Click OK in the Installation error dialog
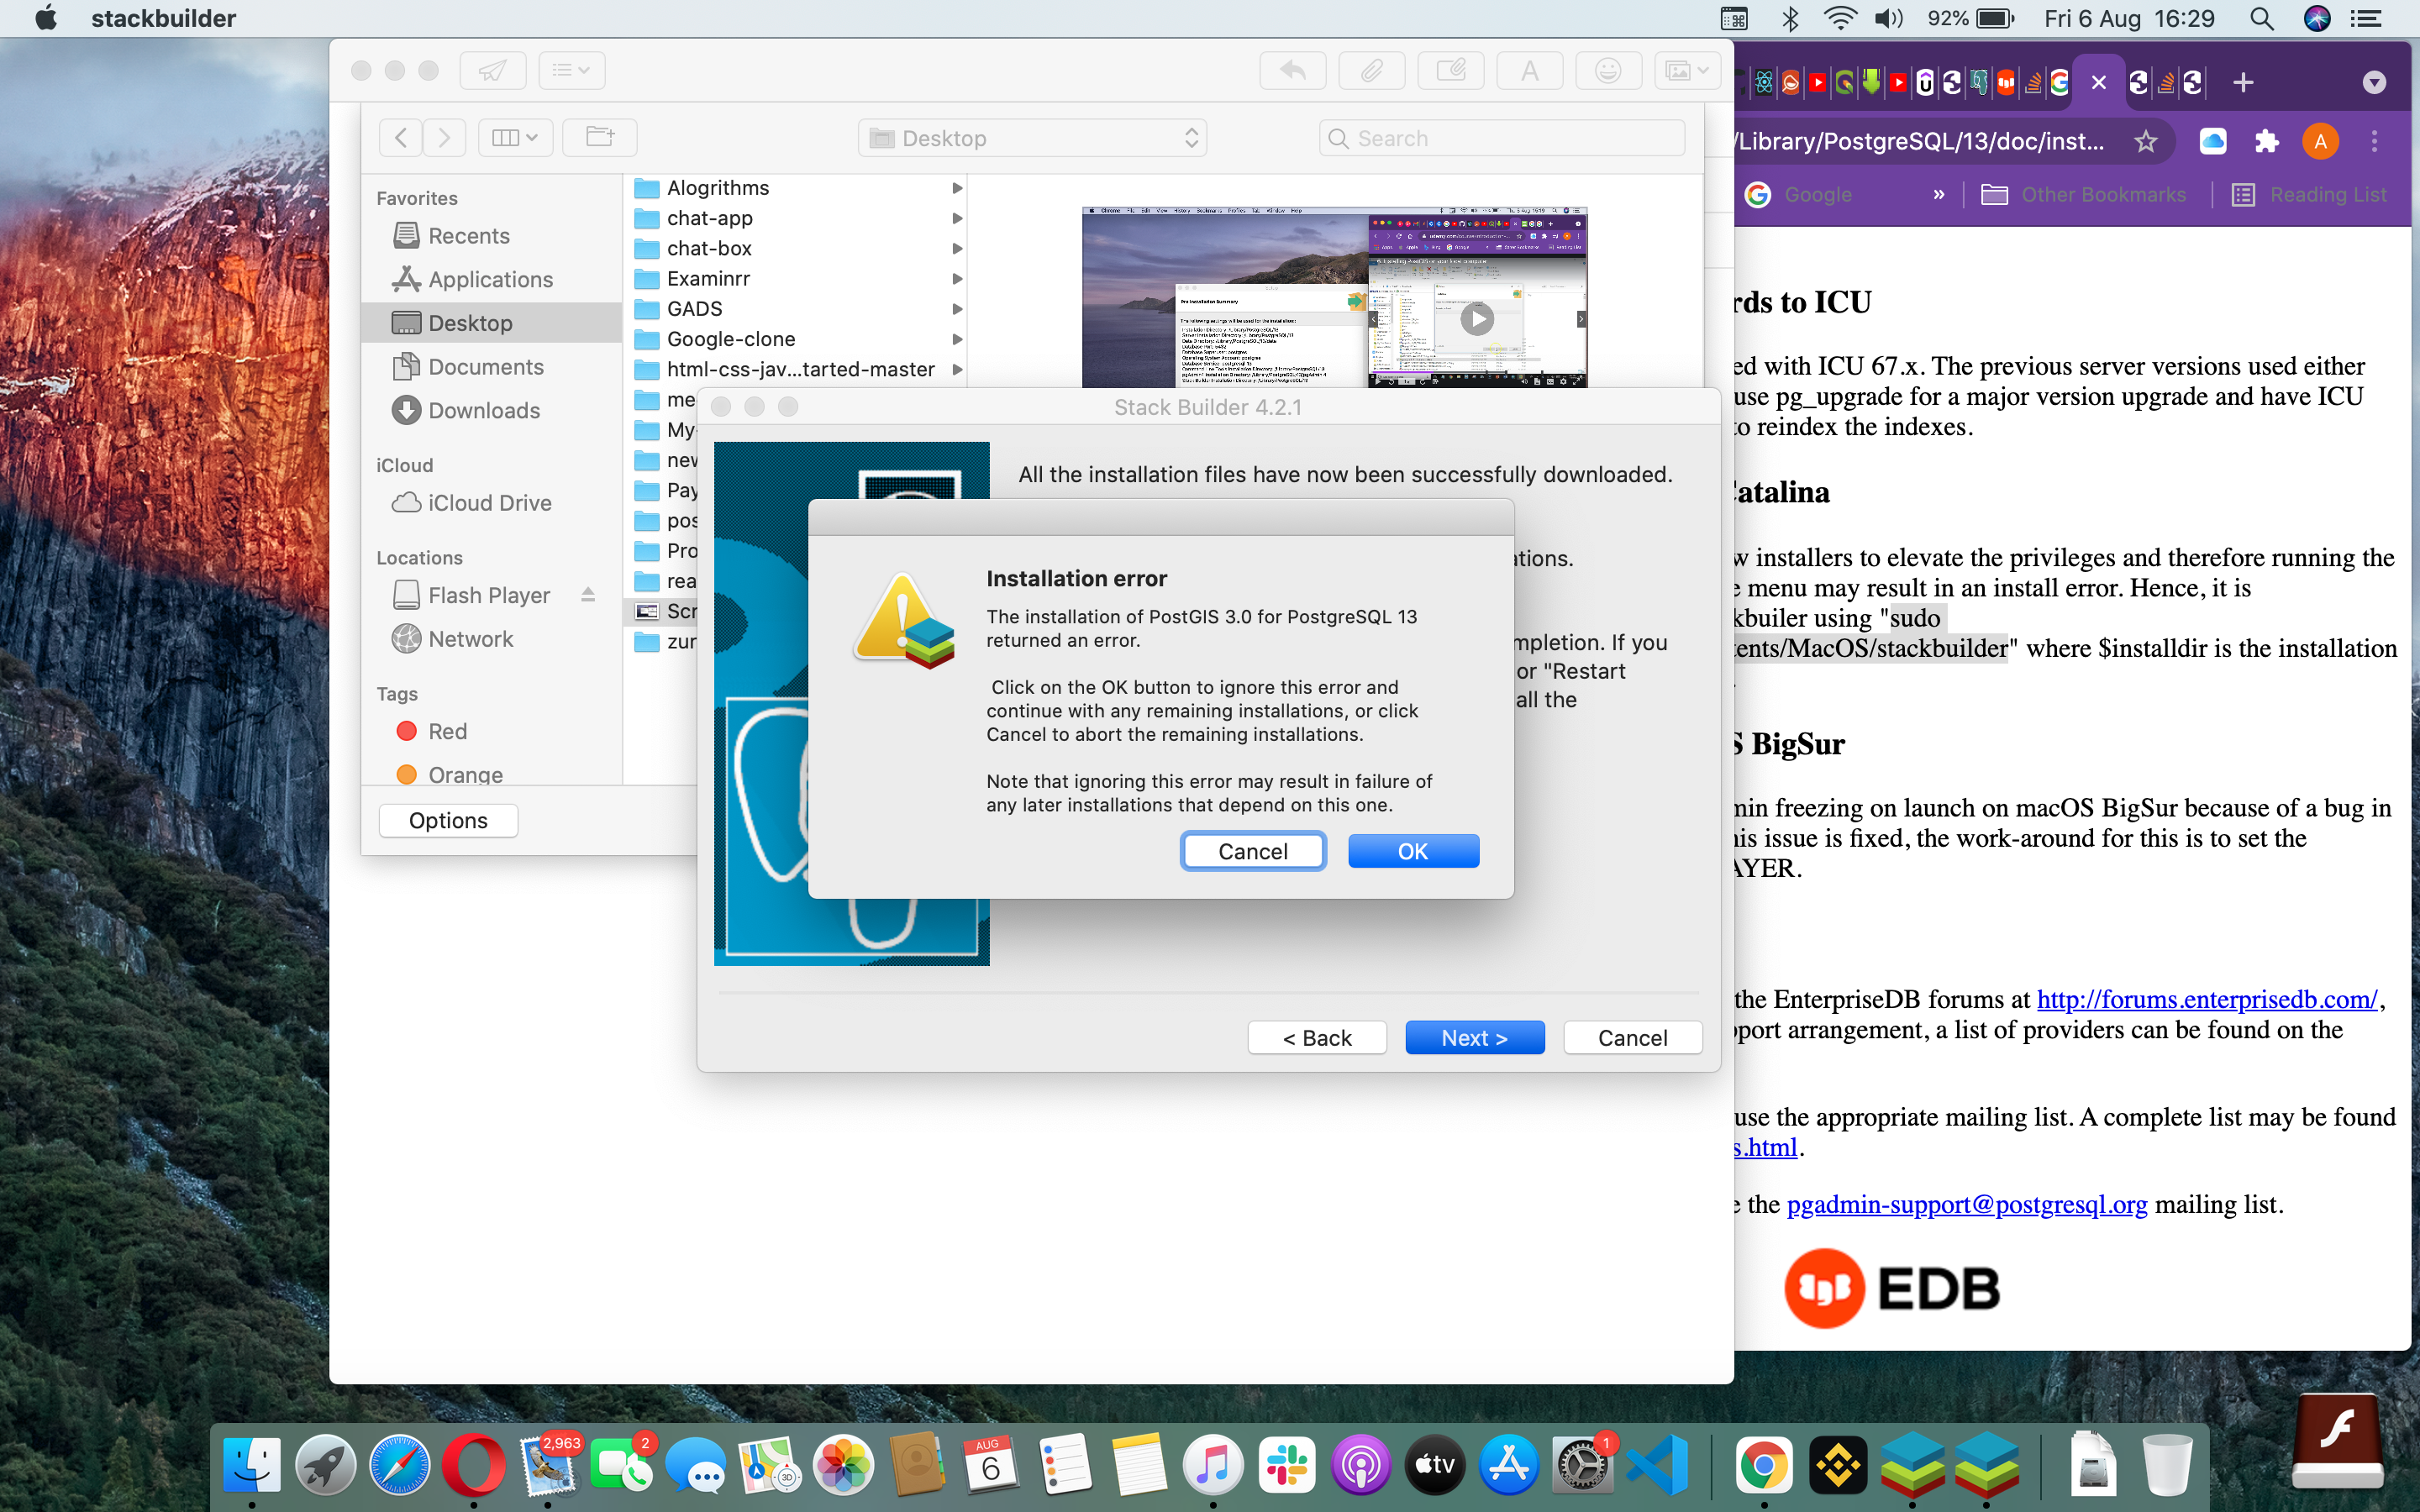This screenshot has height=1512, width=2420. [x=1412, y=851]
